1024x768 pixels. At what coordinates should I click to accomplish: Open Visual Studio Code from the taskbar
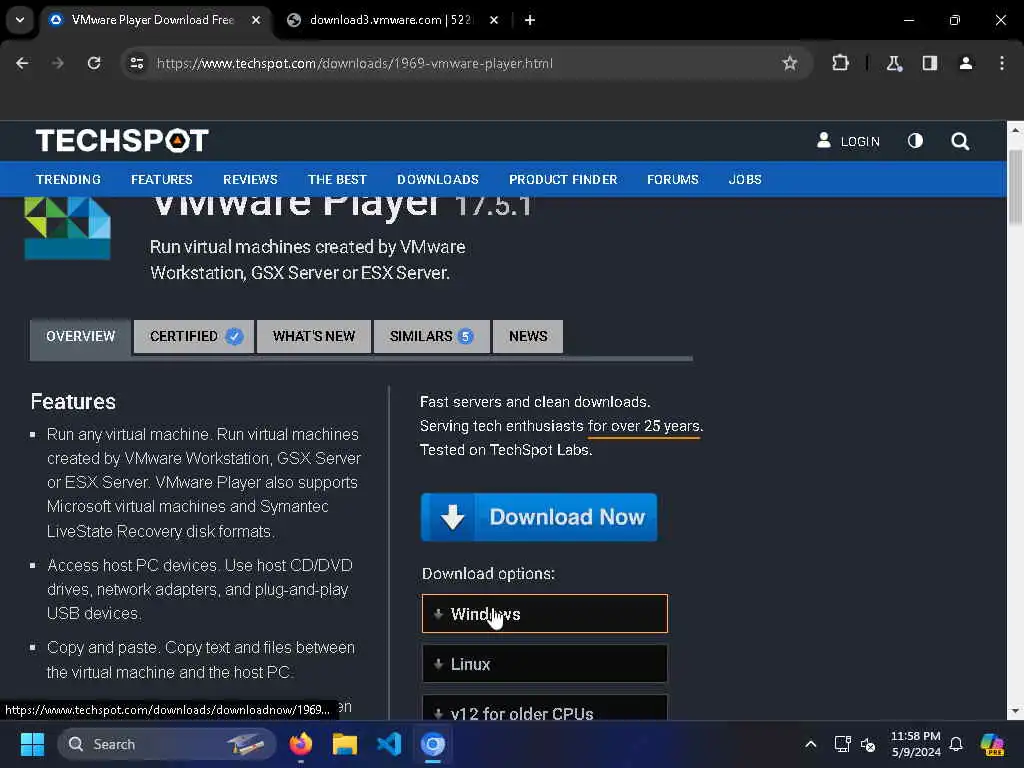click(x=389, y=744)
